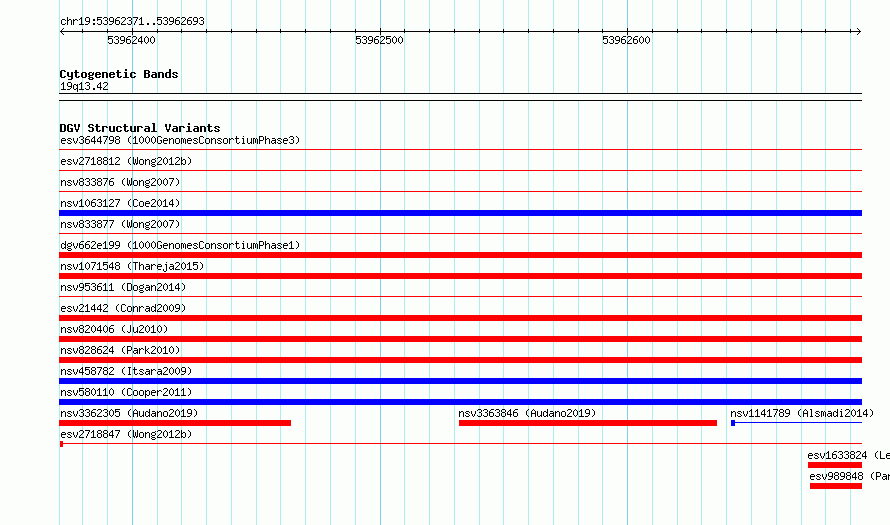This screenshot has height=525, width=890.
Task: Click the 53962500 ruler position label
Action: tap(379, 40)
